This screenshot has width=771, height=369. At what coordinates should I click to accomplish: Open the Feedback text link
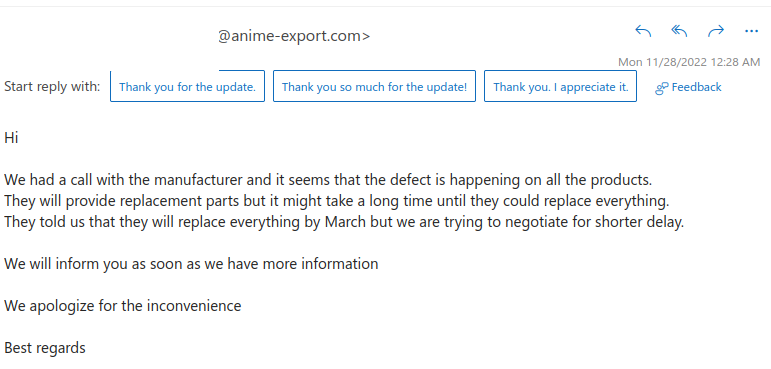[696, 87]
